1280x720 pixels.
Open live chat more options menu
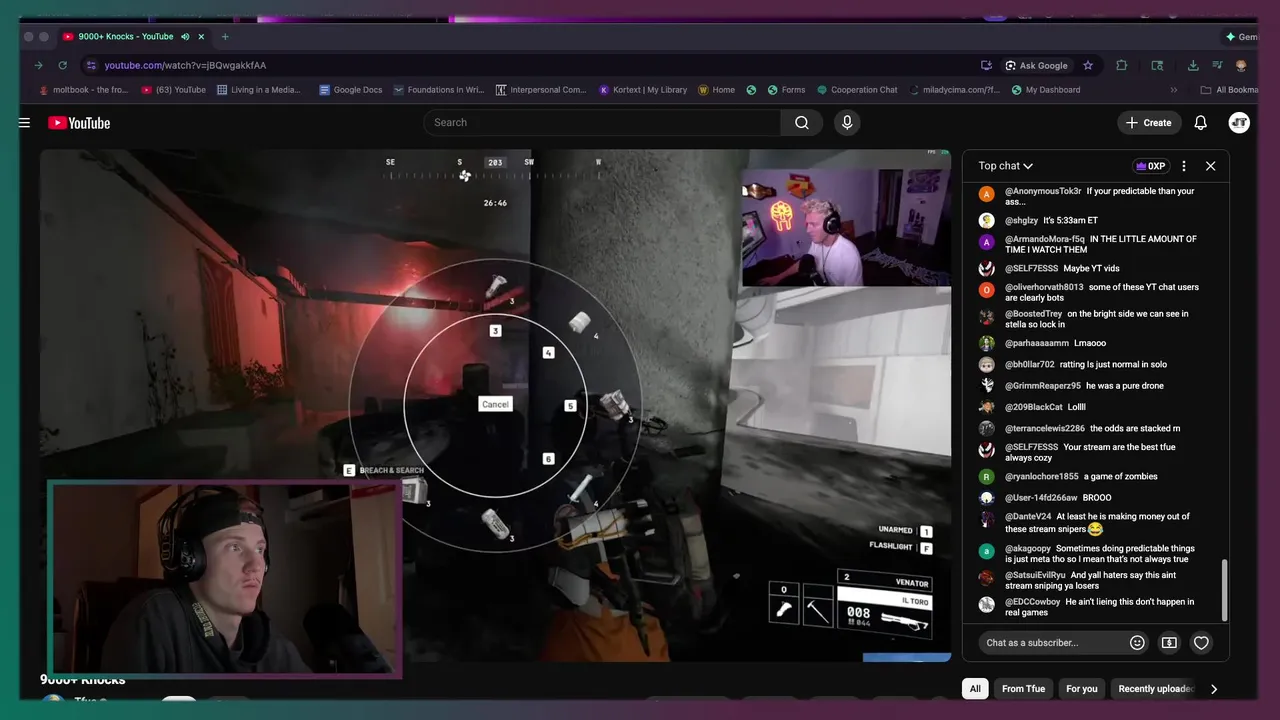click(x=1184, y=166)
